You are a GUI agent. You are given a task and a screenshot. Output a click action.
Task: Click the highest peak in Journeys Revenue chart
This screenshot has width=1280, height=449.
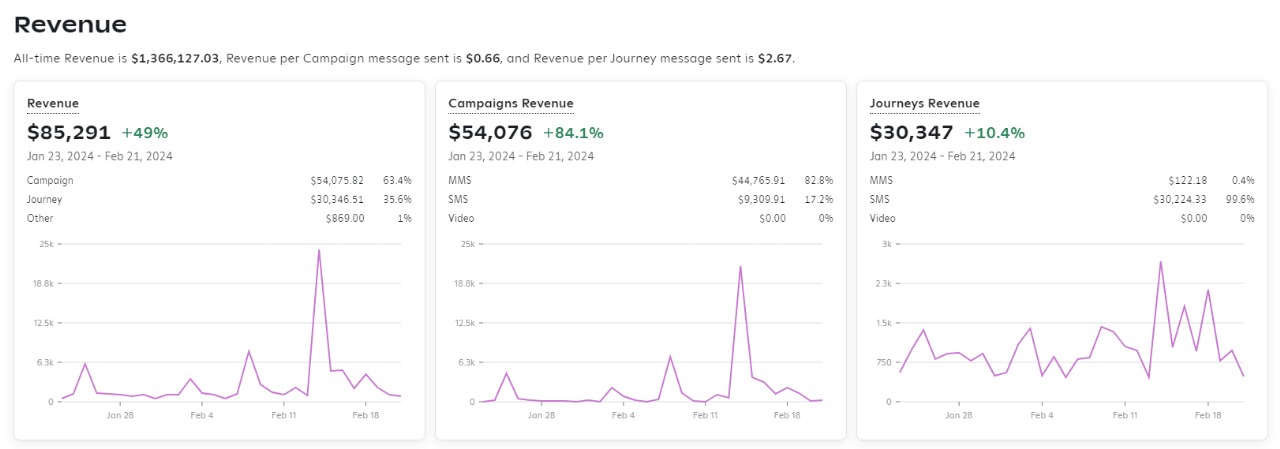click(x=1160, y=261)
